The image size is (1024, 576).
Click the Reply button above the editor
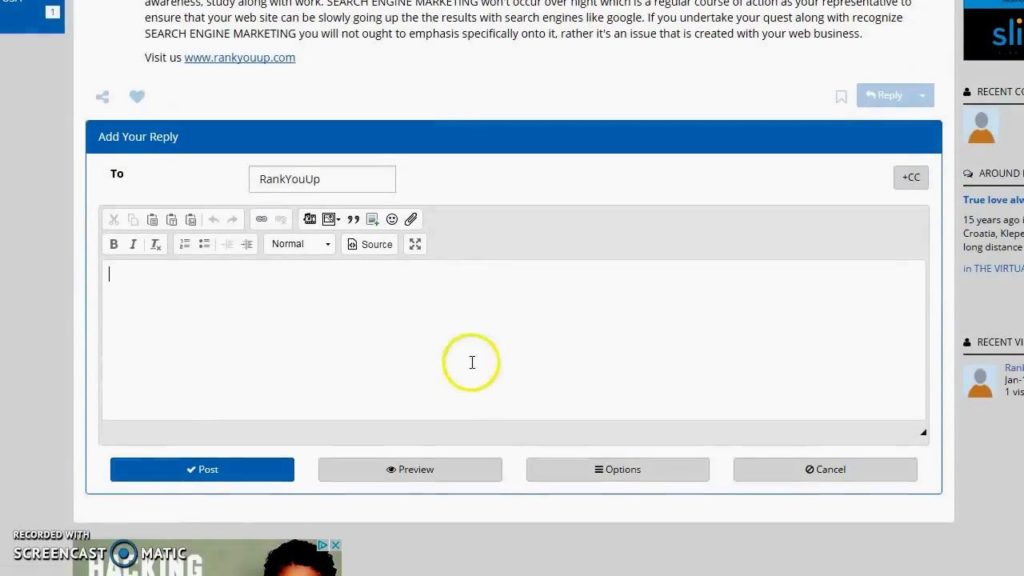(884, 95)
